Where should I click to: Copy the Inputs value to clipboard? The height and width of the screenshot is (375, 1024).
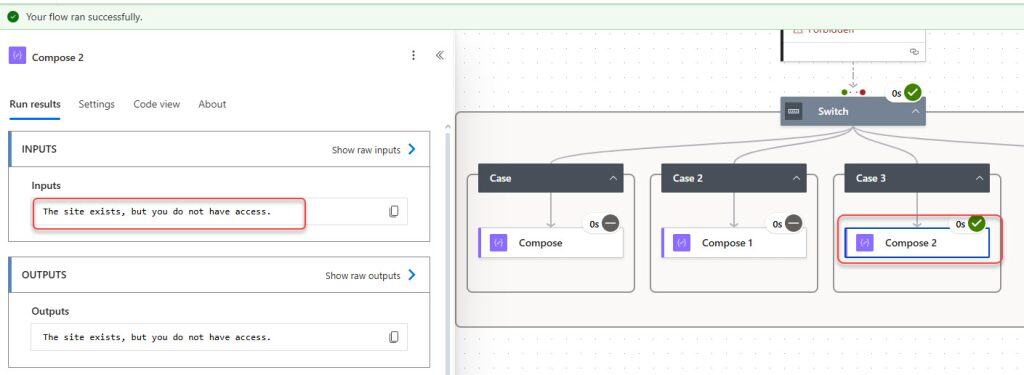pyautogui.click(x=394, y=211)
